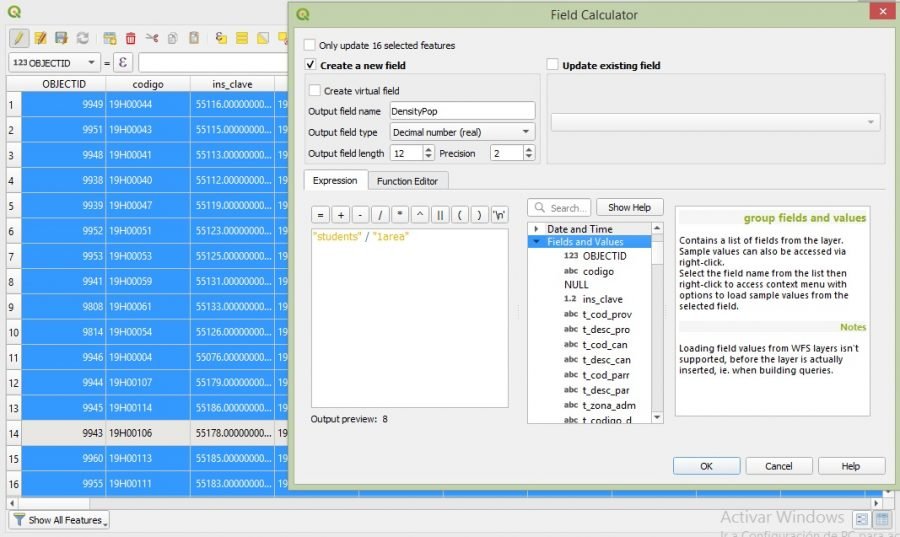Open the Output field type dropdown
900x537 pixels.
(462, 132)
